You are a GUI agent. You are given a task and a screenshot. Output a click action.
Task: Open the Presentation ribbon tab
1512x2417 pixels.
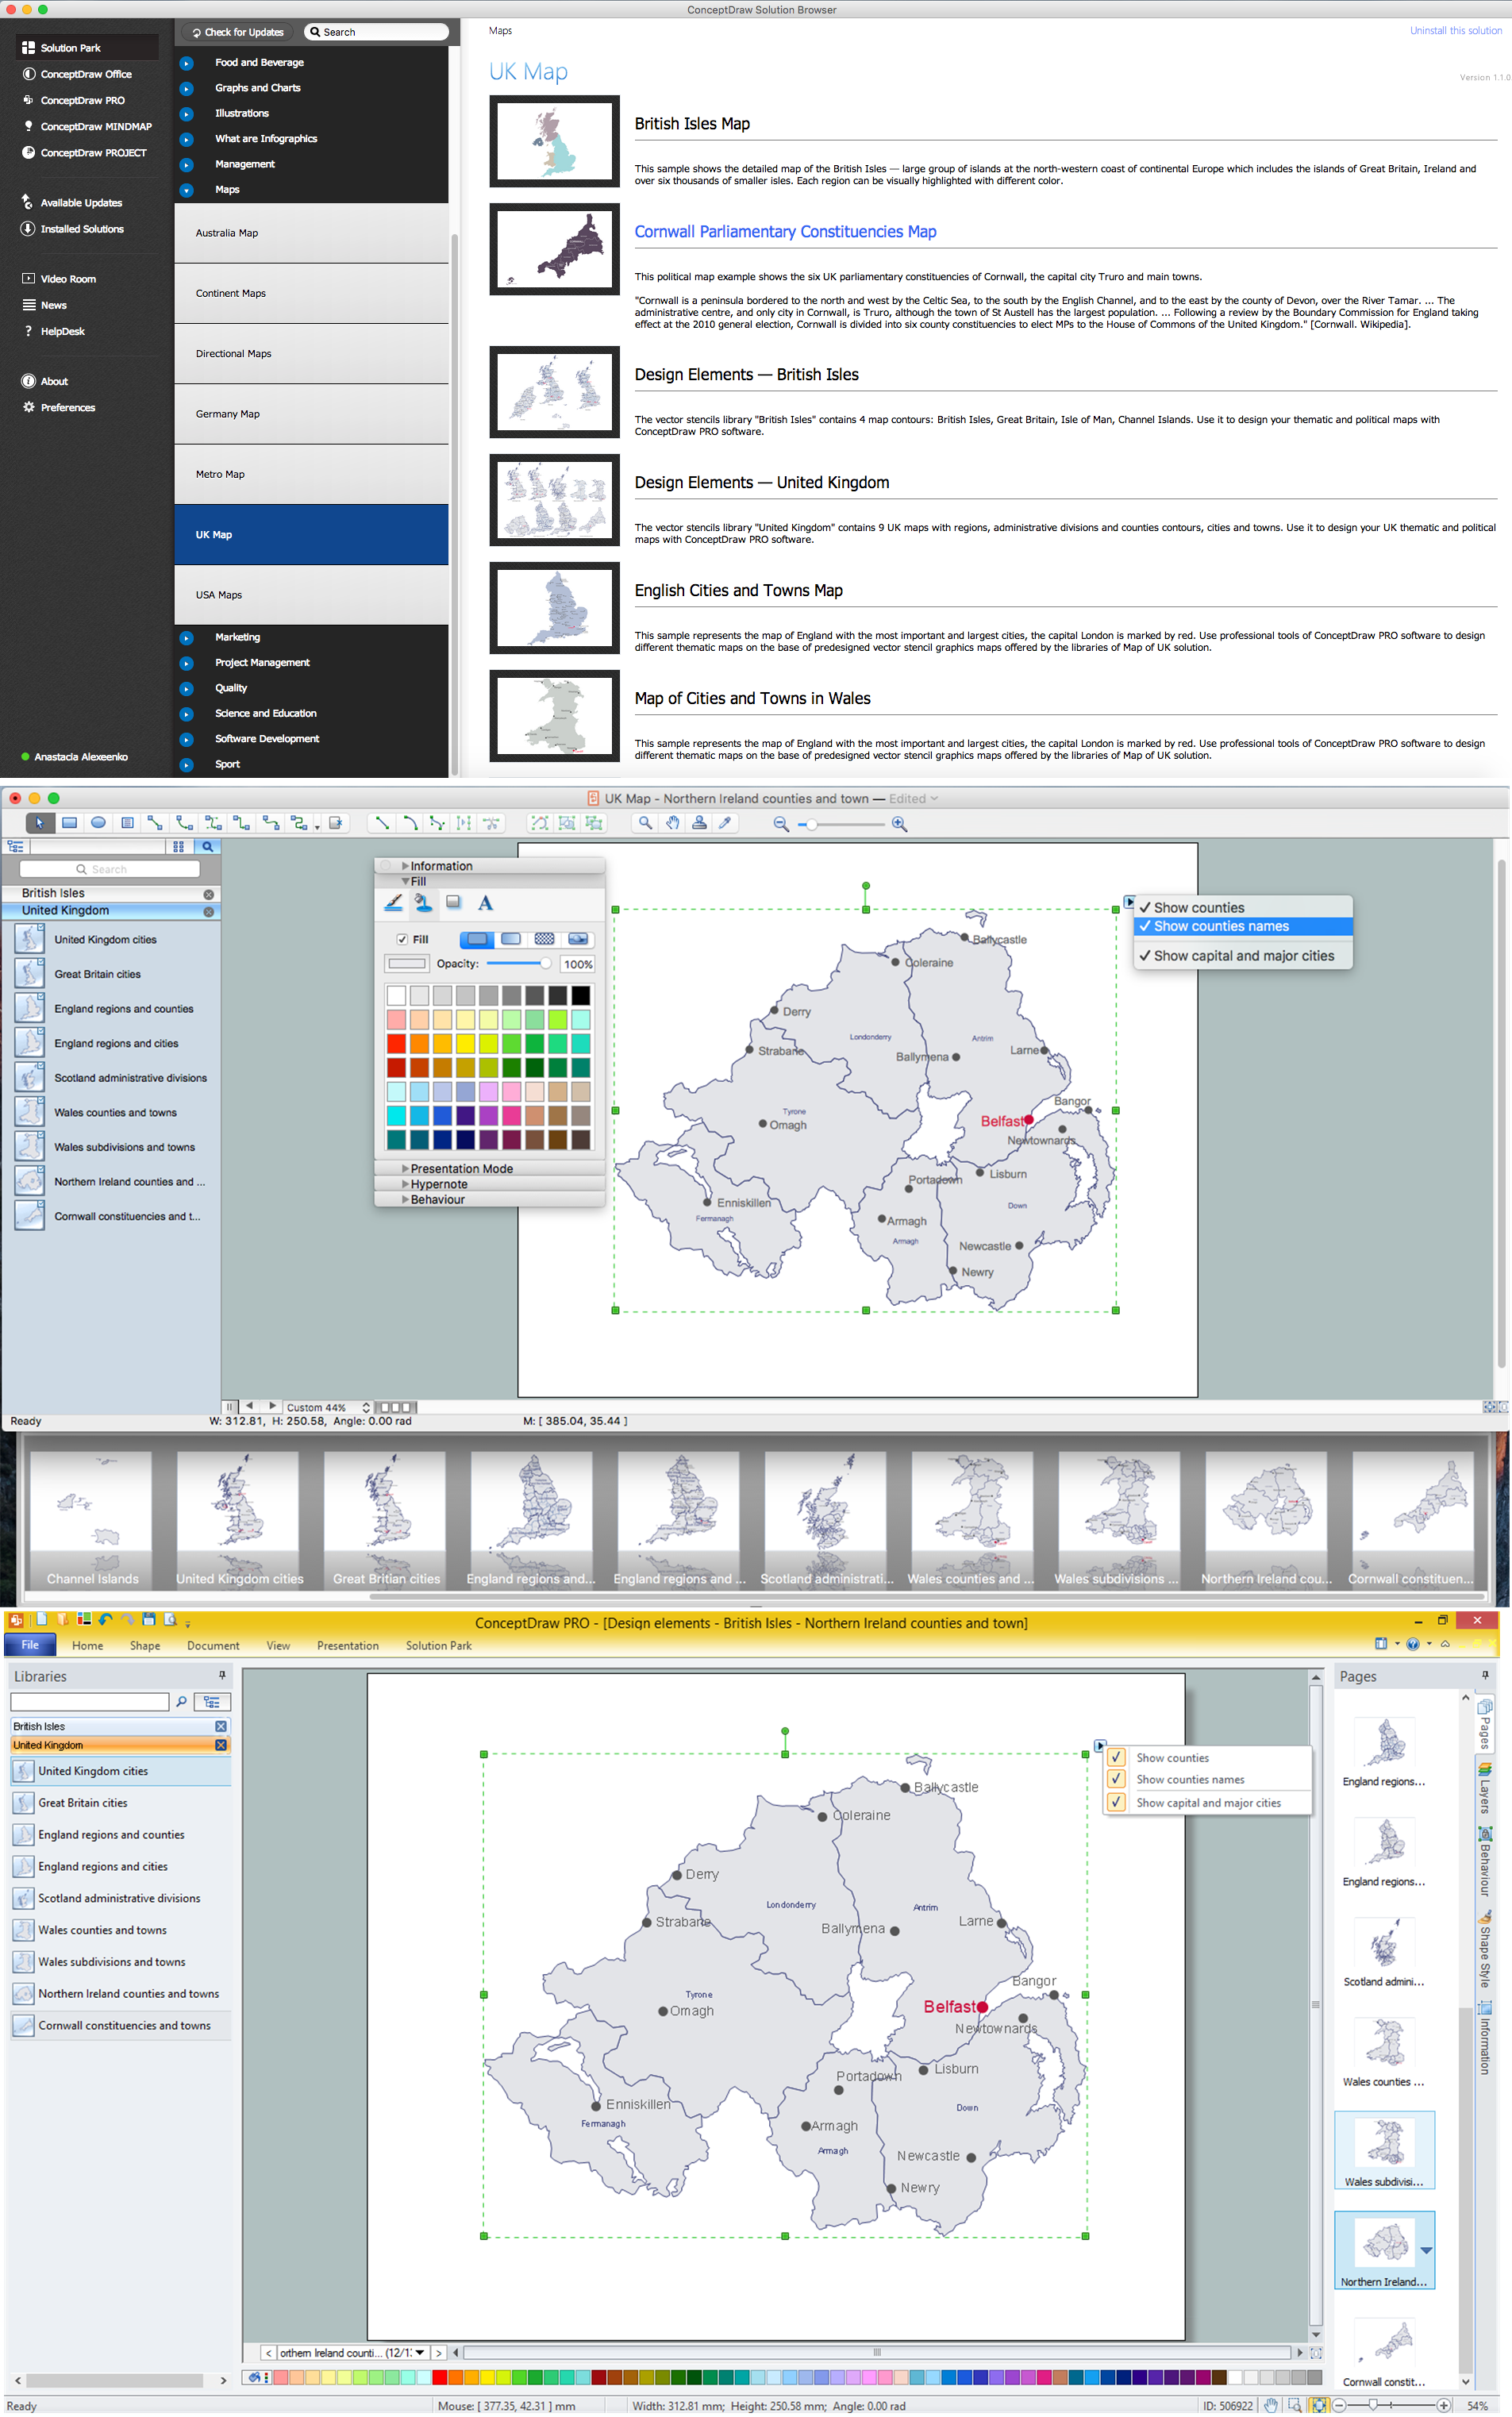347,1645
